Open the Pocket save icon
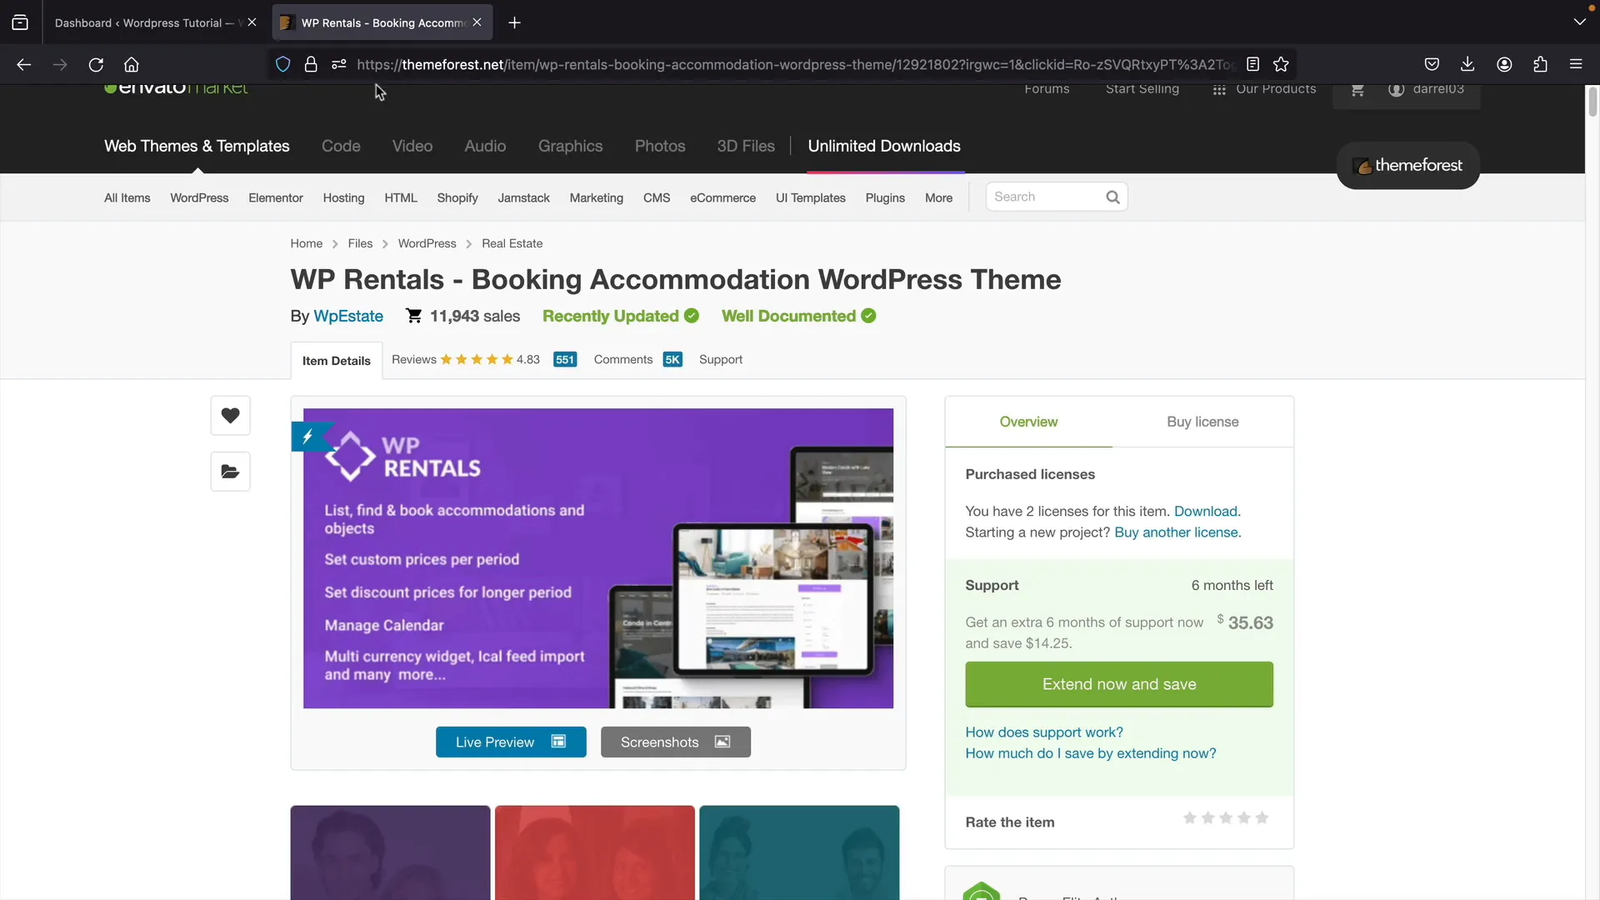This screenshot has width=1600, height=900. [x=1432, y=64]
